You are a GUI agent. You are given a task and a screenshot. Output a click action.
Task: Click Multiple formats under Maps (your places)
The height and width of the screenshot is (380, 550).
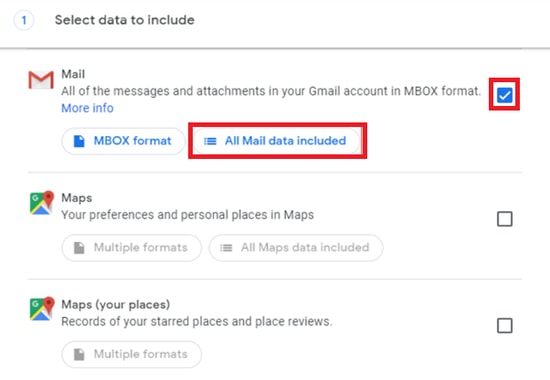[x=132, y=354]
